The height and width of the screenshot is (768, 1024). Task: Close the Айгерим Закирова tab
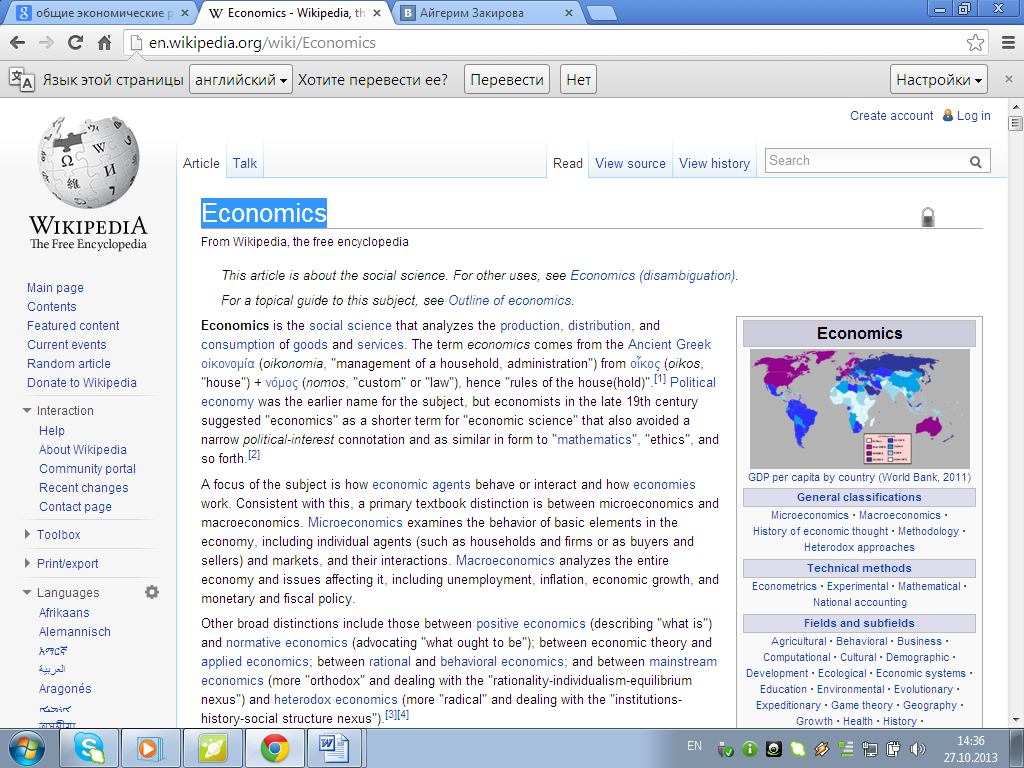(x=568, y=13)
